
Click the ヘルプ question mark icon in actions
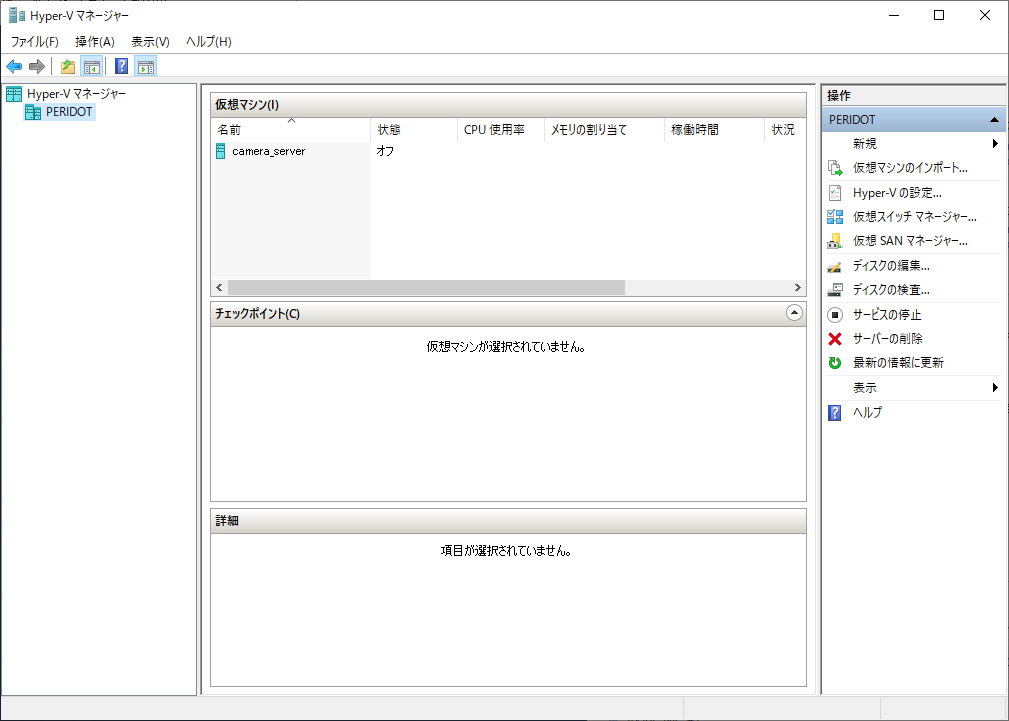835,413
